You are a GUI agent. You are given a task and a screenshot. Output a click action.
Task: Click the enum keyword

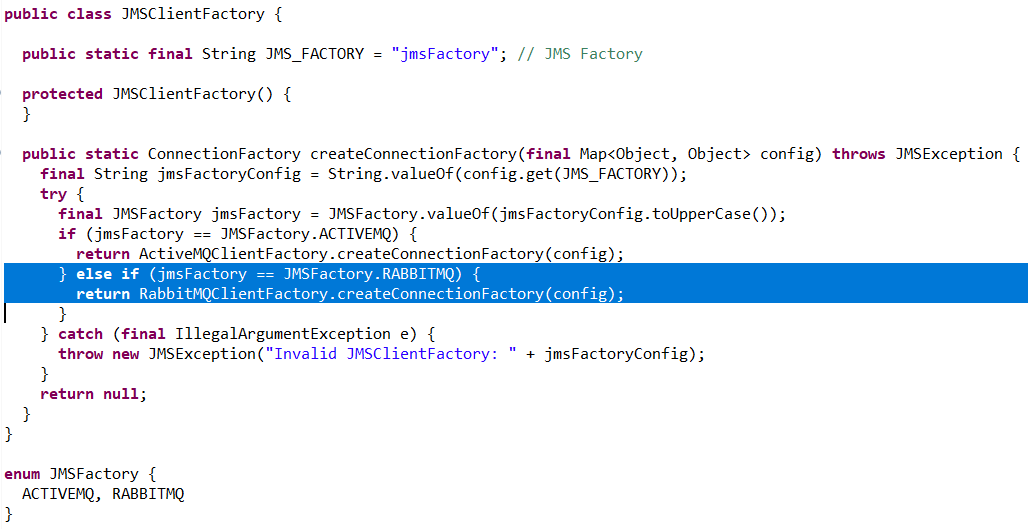tap(22, 474)
